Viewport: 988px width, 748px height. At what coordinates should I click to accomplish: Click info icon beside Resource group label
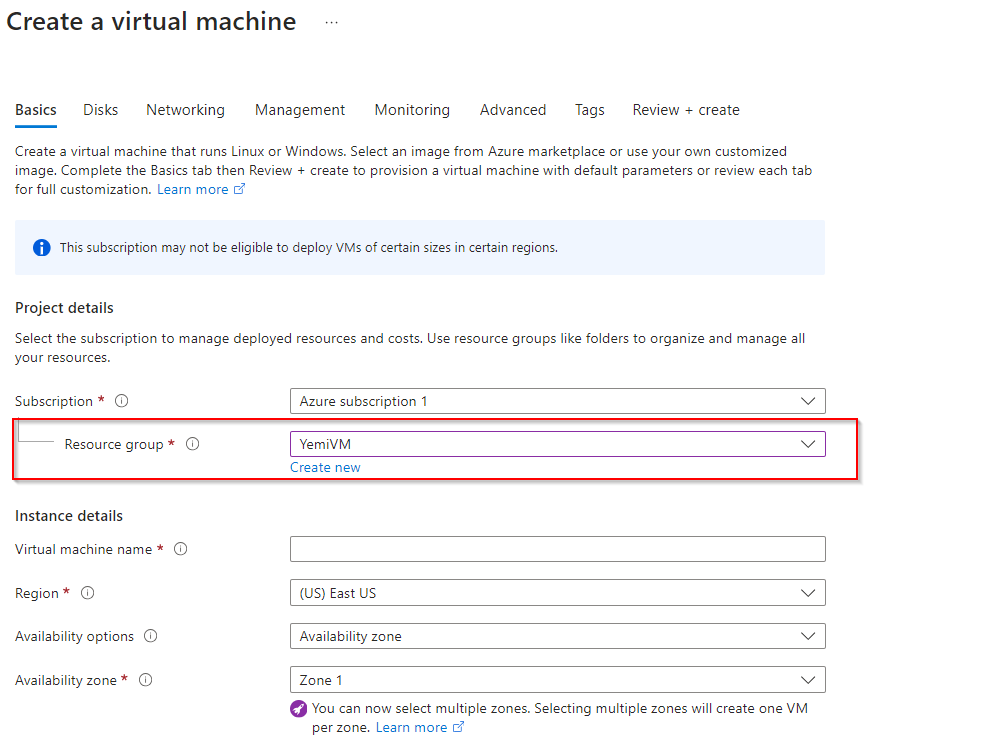click(x=193, y=444)
